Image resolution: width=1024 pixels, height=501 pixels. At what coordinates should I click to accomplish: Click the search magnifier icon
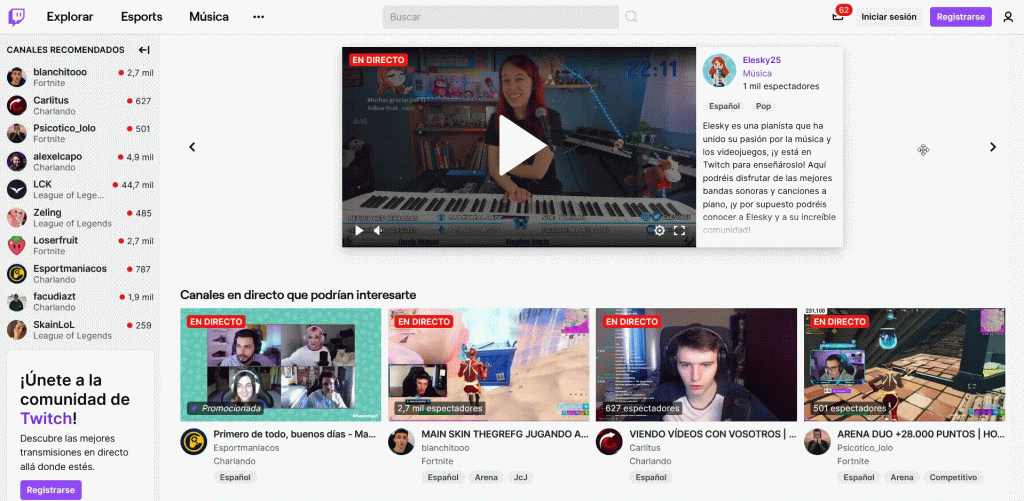(x=631, y=17)
